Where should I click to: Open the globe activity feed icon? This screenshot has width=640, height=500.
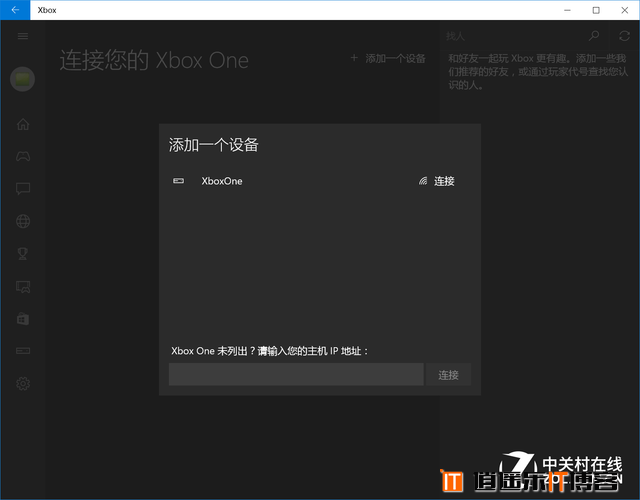click(23, 221)
